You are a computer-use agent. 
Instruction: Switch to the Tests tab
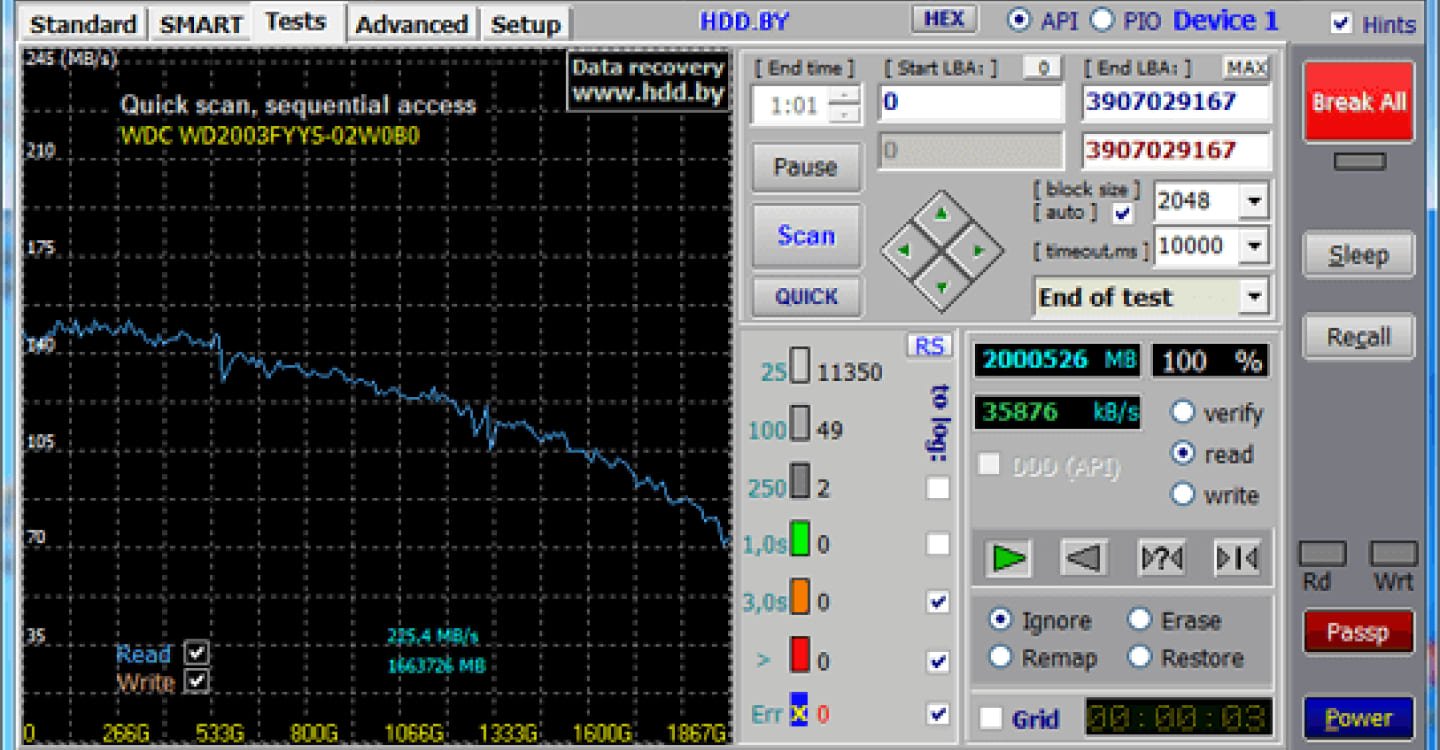click(x=296, y=21)
